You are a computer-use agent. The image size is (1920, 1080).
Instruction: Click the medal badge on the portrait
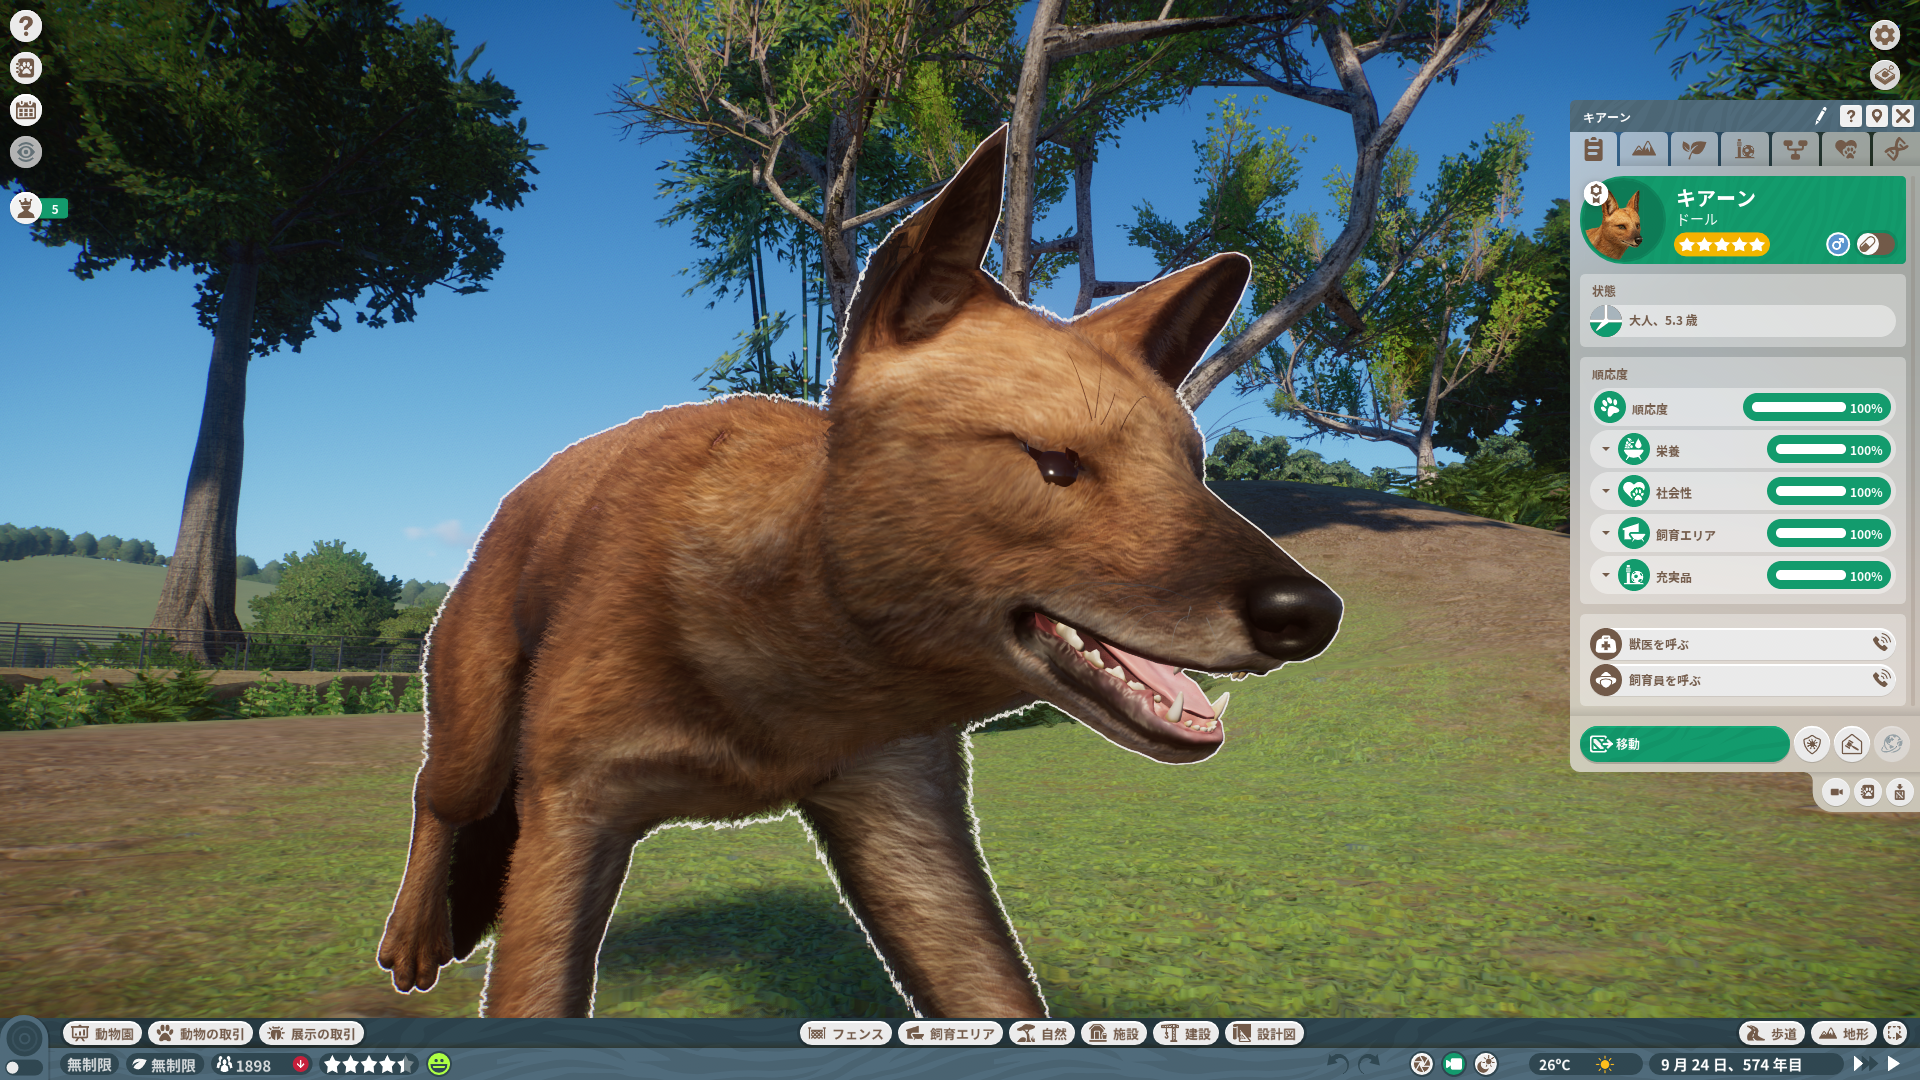tap(1596, 194)
